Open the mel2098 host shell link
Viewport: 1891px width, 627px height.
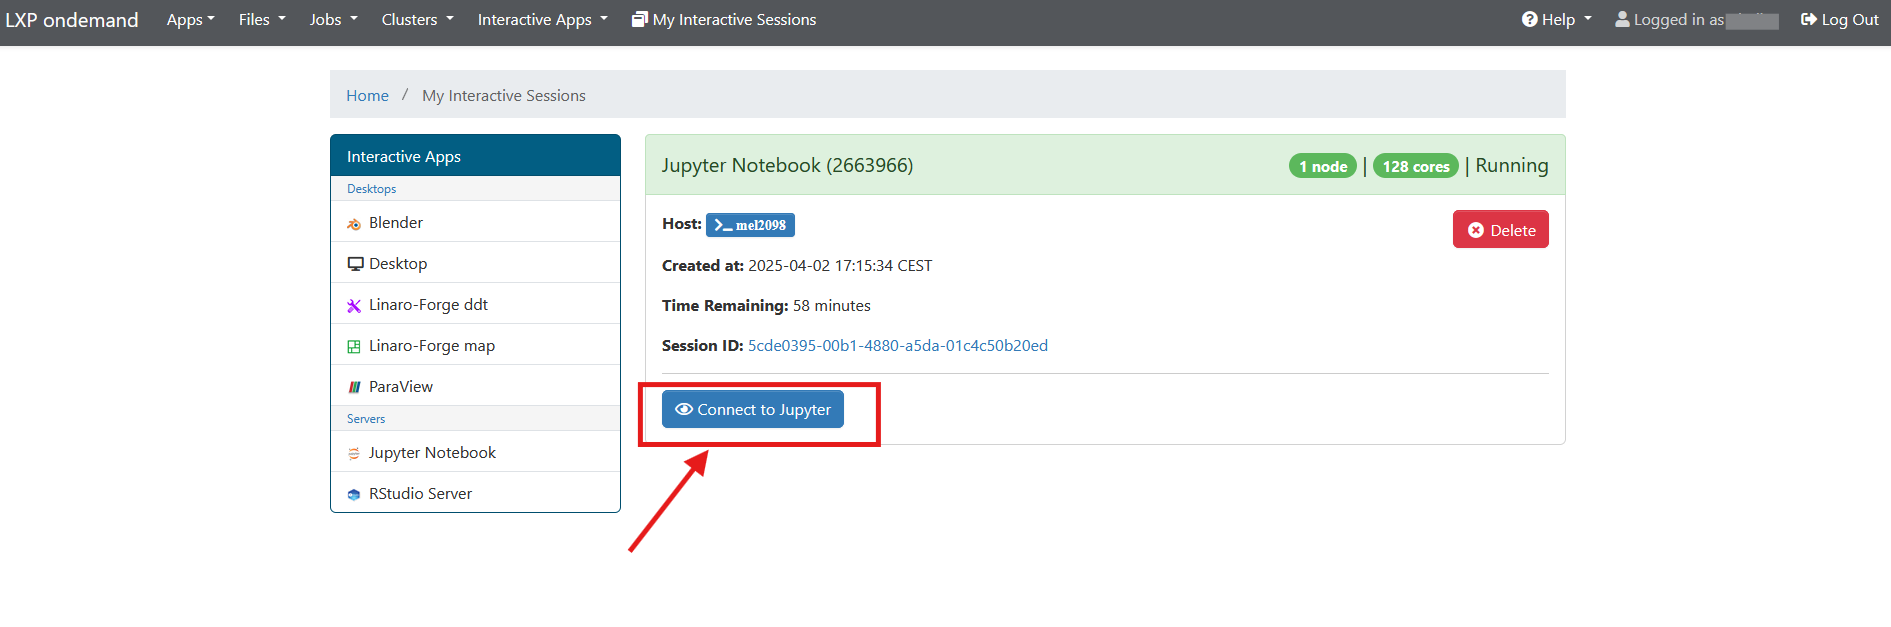[x=750, y=225]
